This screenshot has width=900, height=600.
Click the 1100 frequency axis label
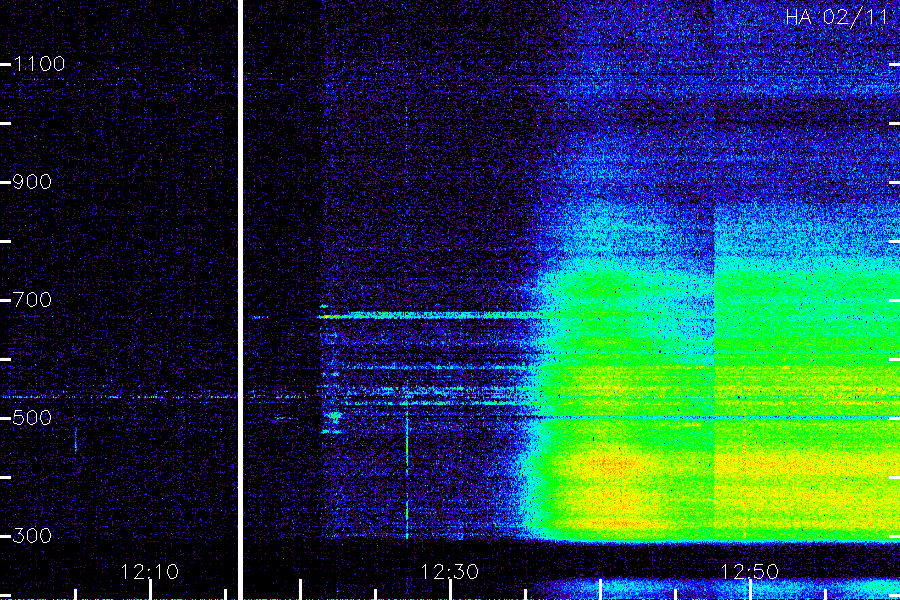point(39,64)
